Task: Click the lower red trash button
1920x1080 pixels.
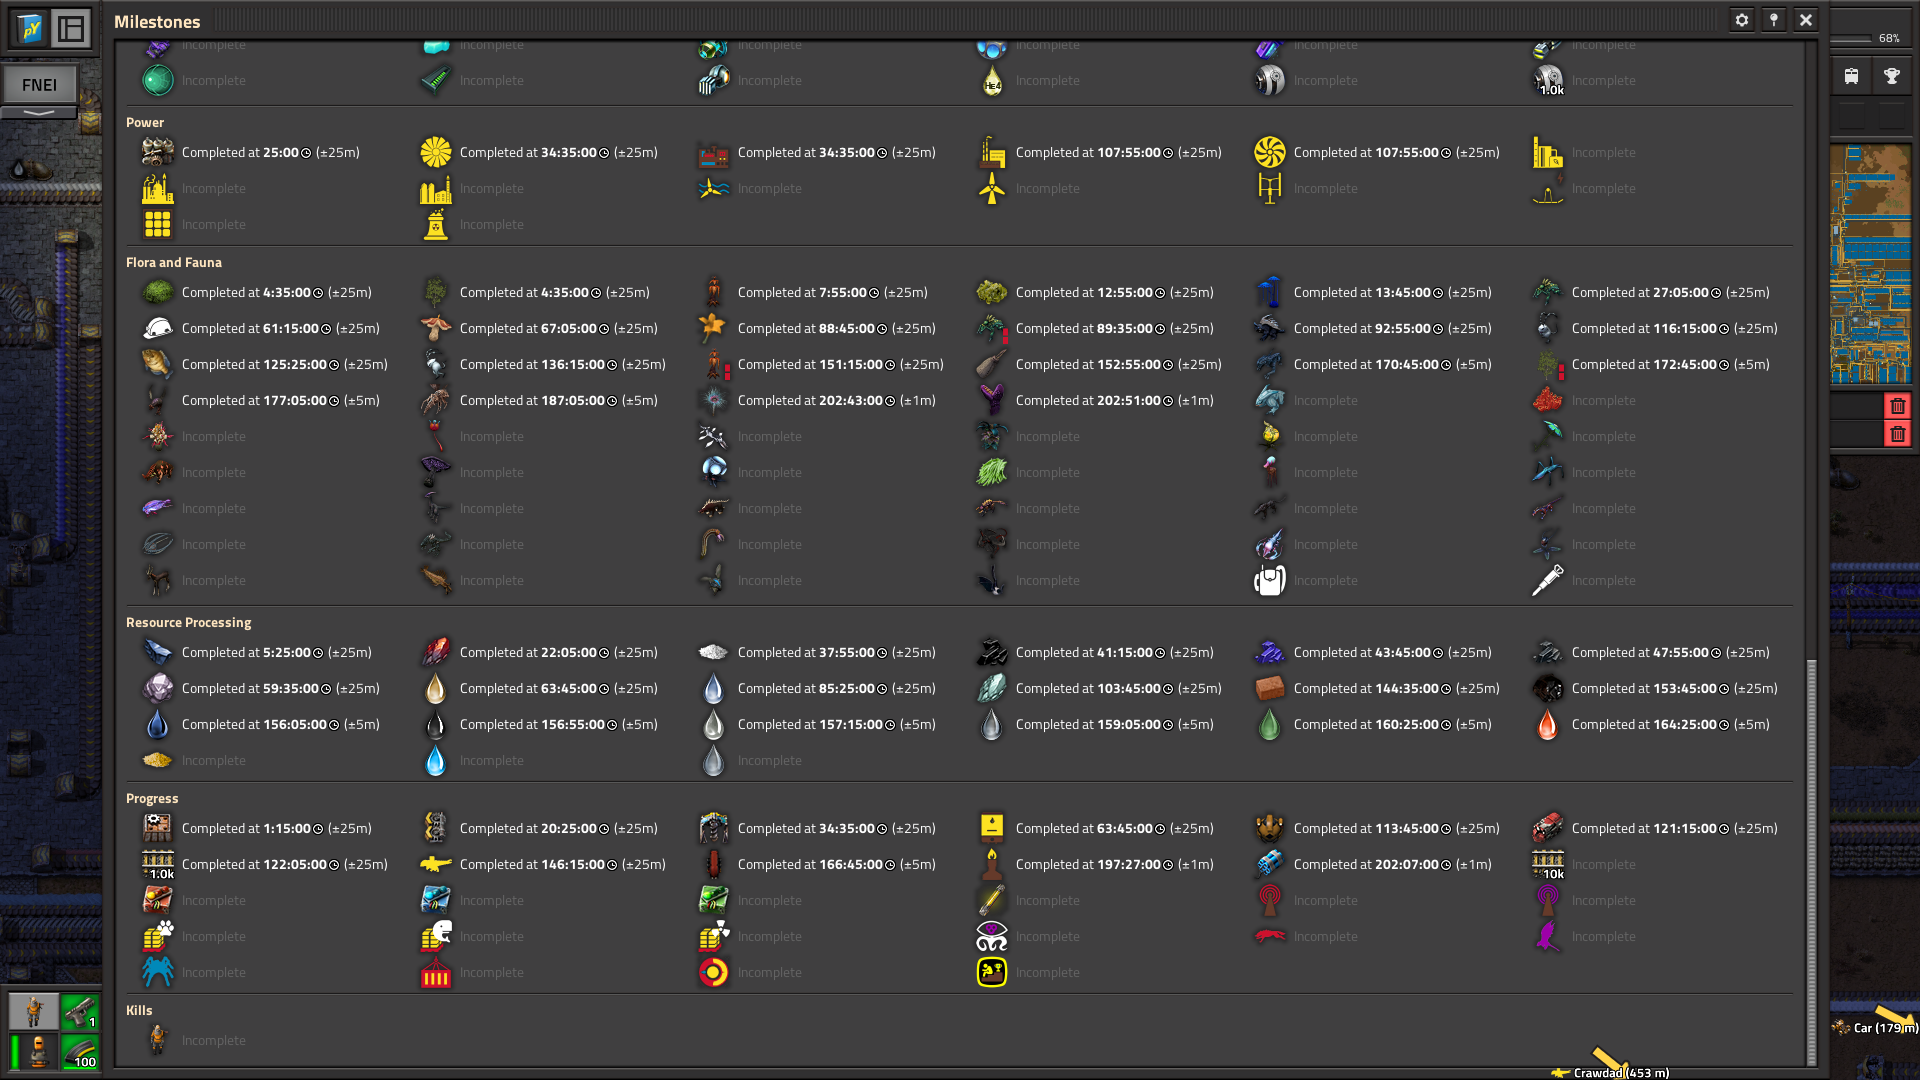Action: (1898, 434)
